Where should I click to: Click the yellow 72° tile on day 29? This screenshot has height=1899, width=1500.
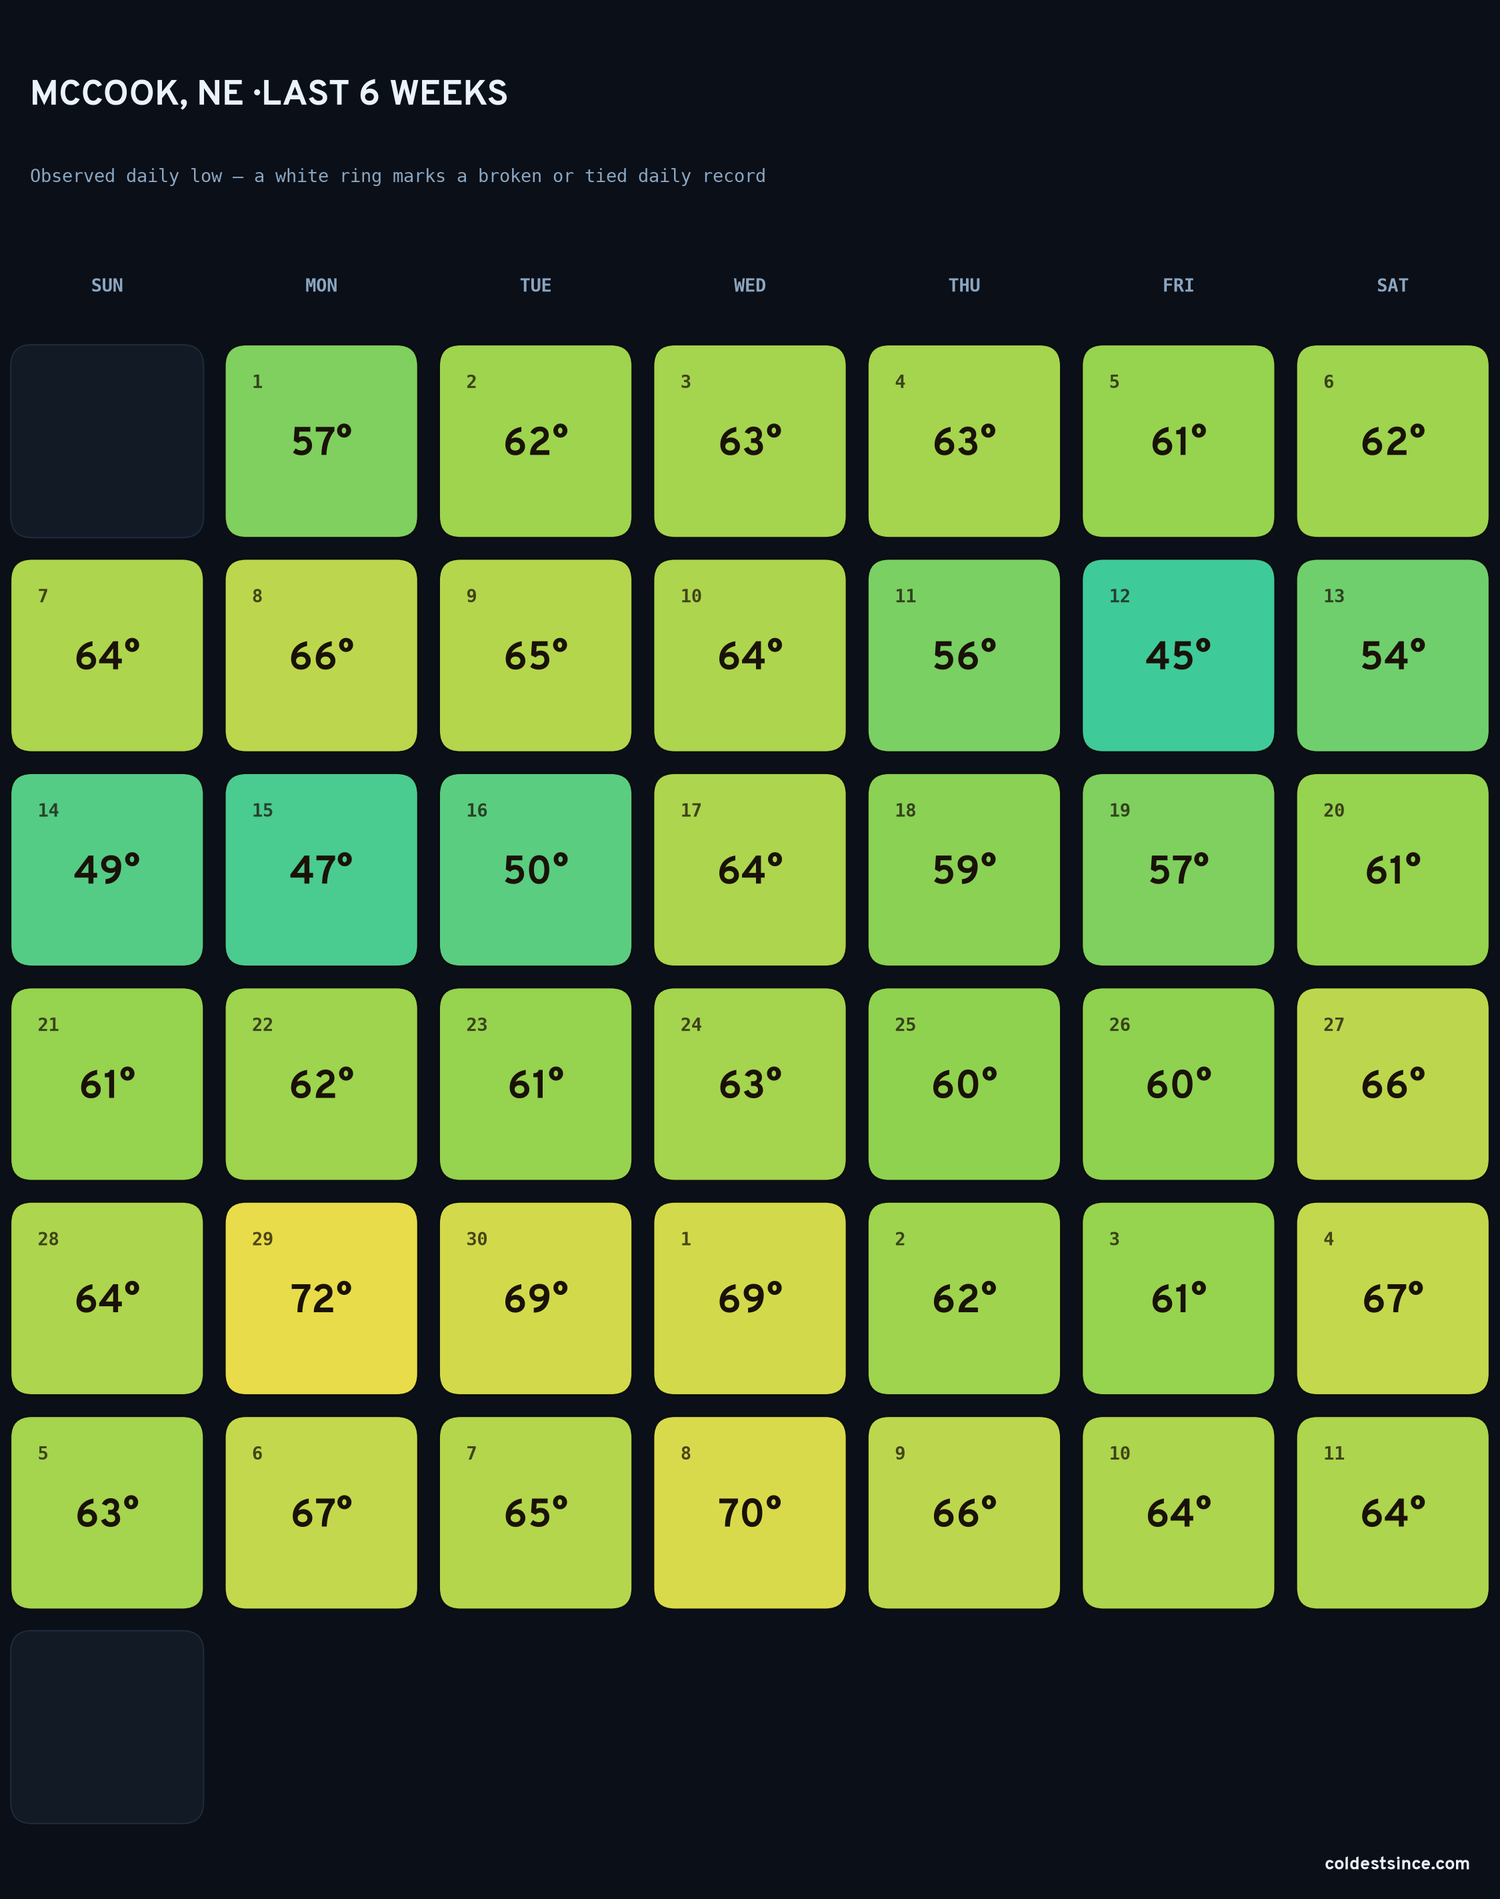click(321, 1298)
